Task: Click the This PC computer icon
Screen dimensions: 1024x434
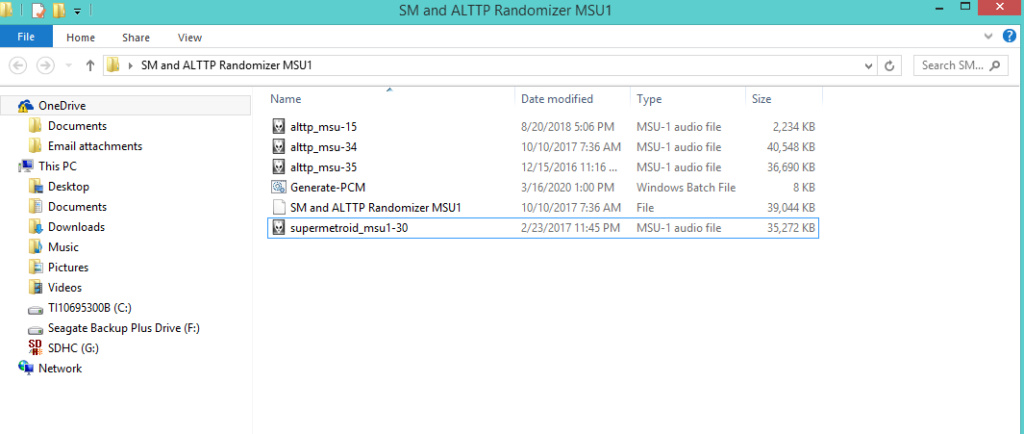Action: coord(27,166)
